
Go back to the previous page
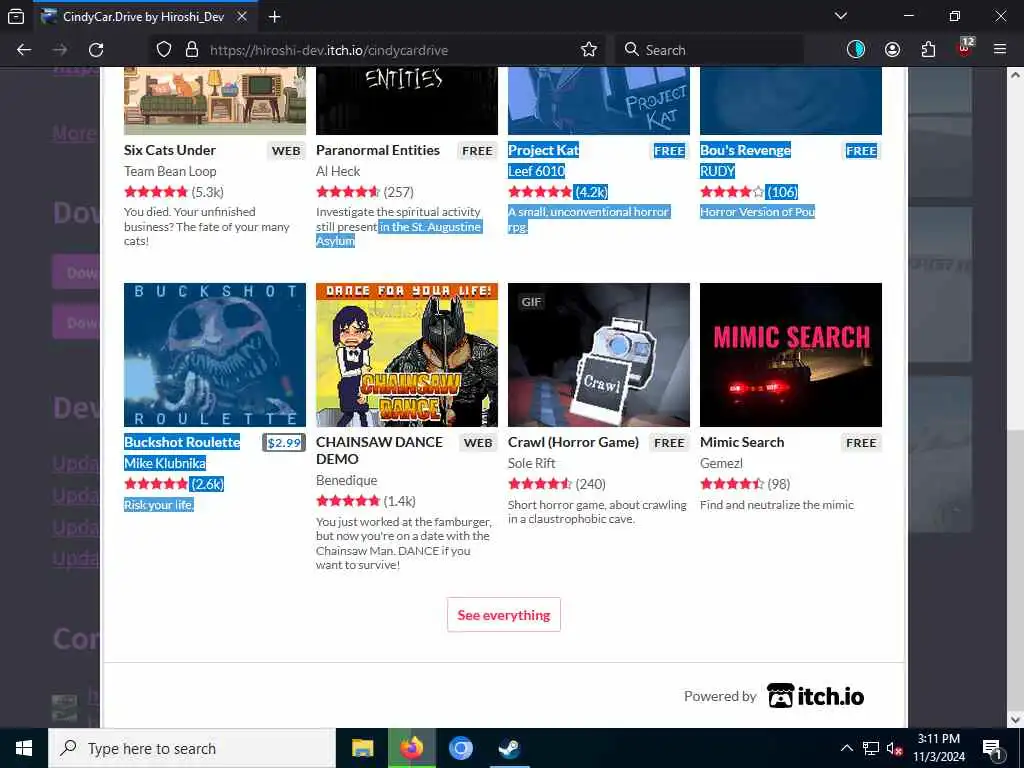(x=24, y=50)
